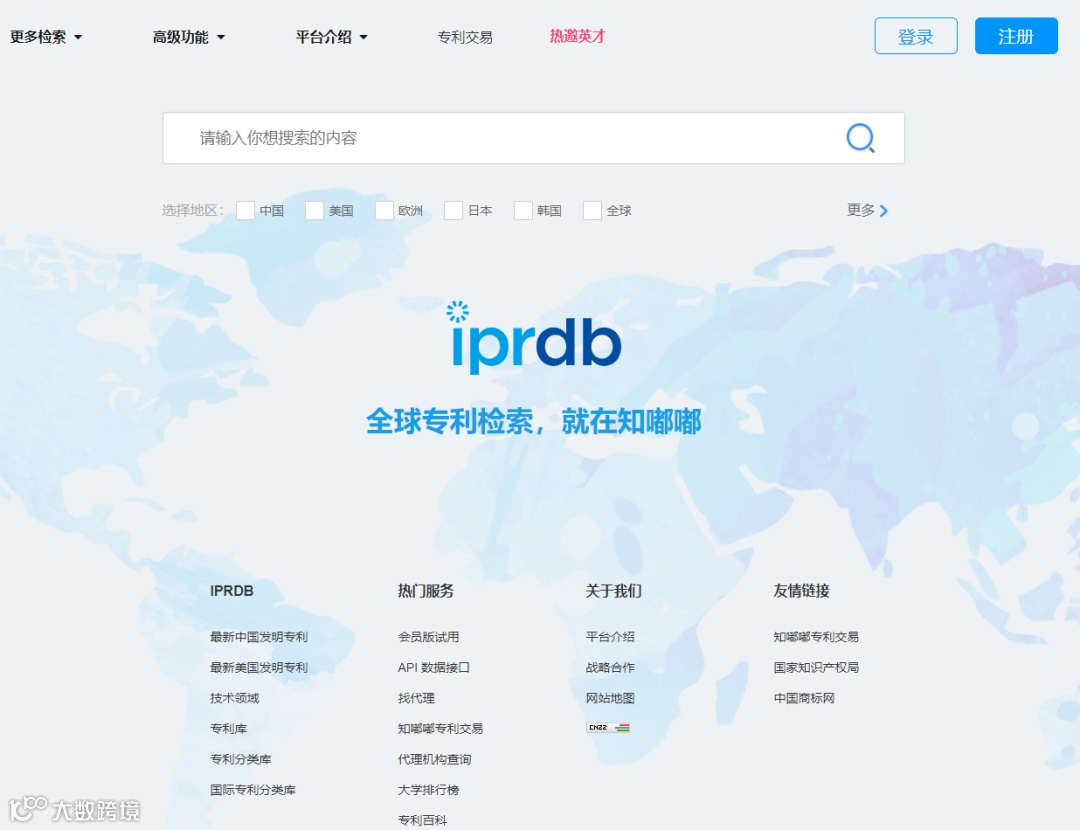
Task: Open 平台介绍 link under 关于我们
Action: [610, 636]
